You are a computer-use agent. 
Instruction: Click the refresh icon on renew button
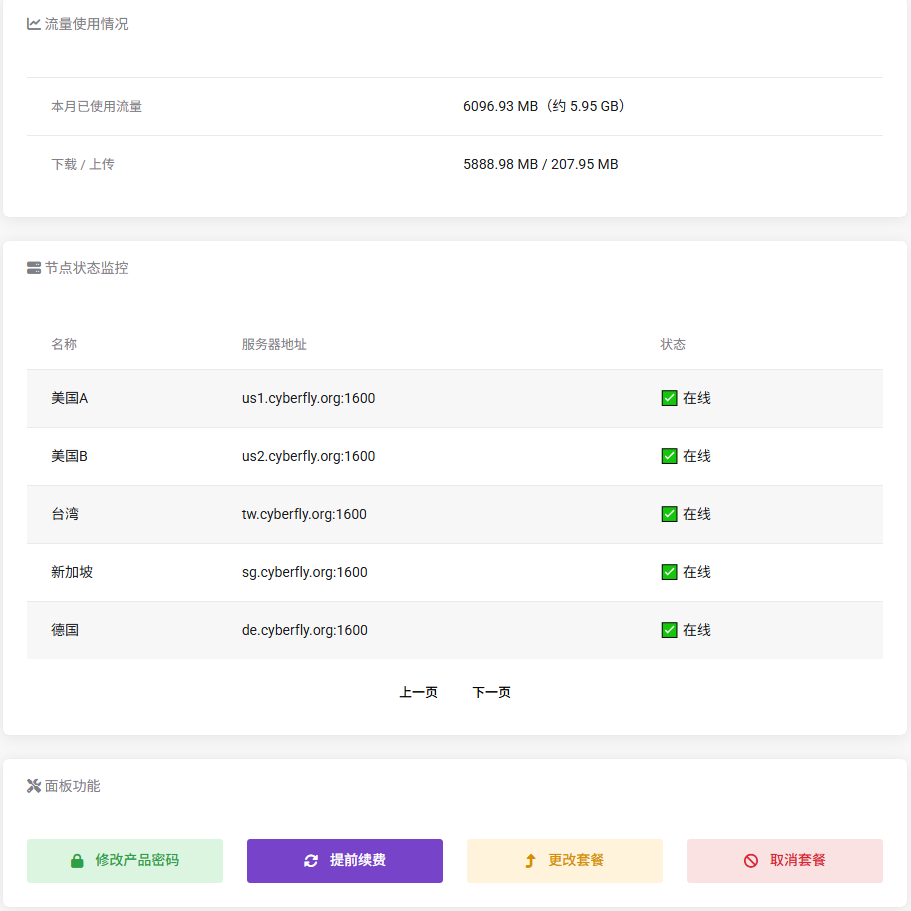311,861
